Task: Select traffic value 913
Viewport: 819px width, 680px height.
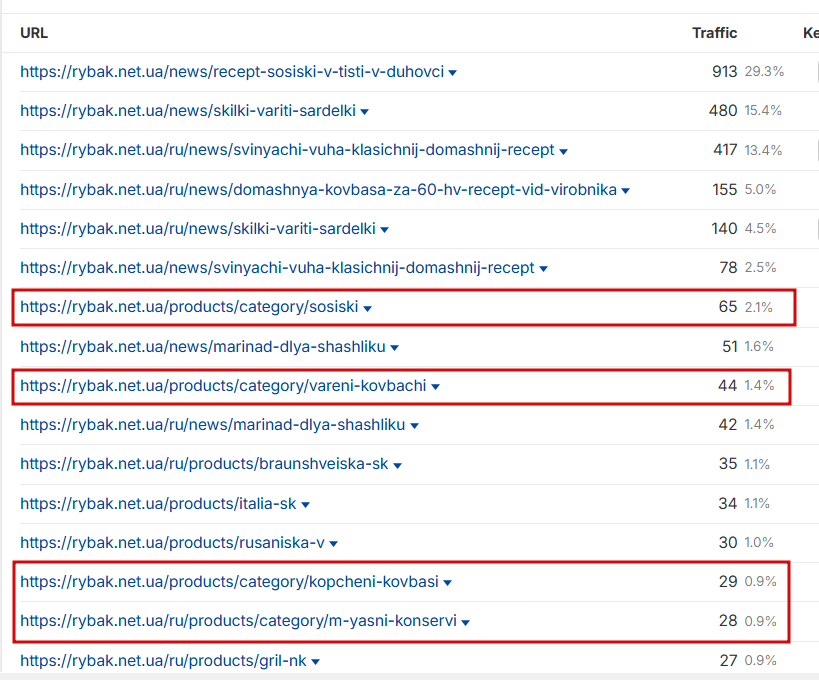Action: (724, 72)
